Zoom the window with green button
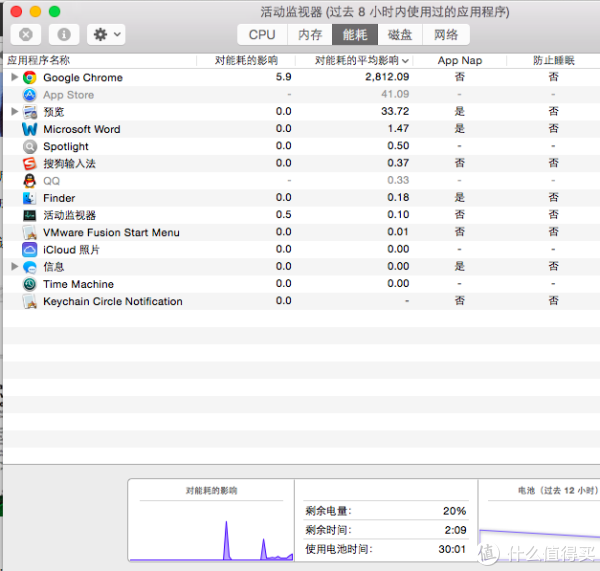The height and width of the screenshot is (571, 600). pyautogui.click(x=54, y=11)
